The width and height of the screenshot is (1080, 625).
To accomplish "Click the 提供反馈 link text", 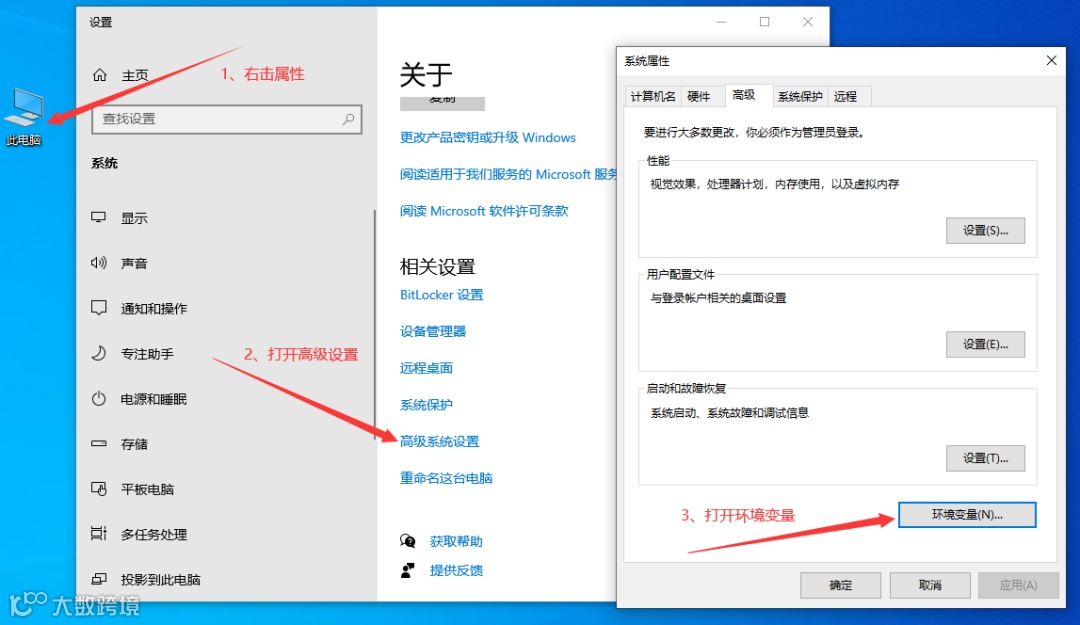I will (x=456, y=571).
